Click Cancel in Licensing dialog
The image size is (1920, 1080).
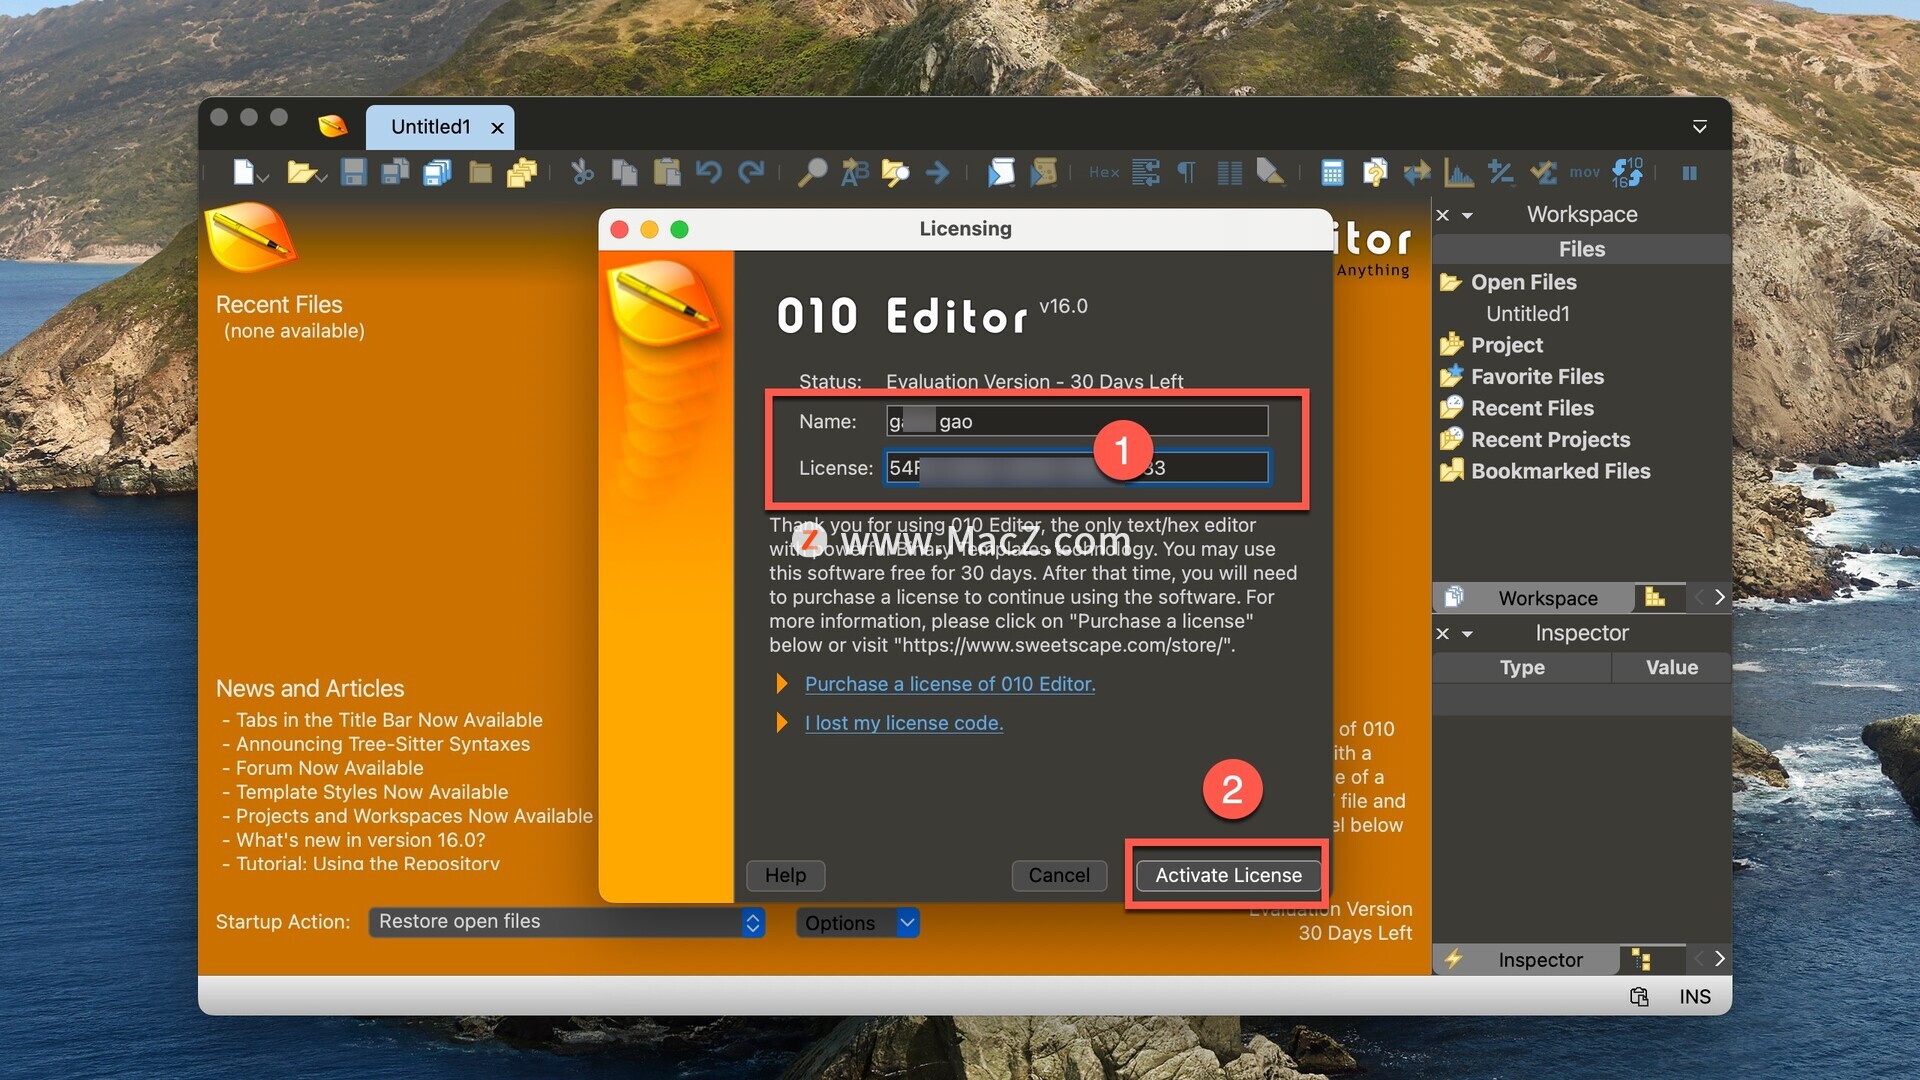(1059, 875)
